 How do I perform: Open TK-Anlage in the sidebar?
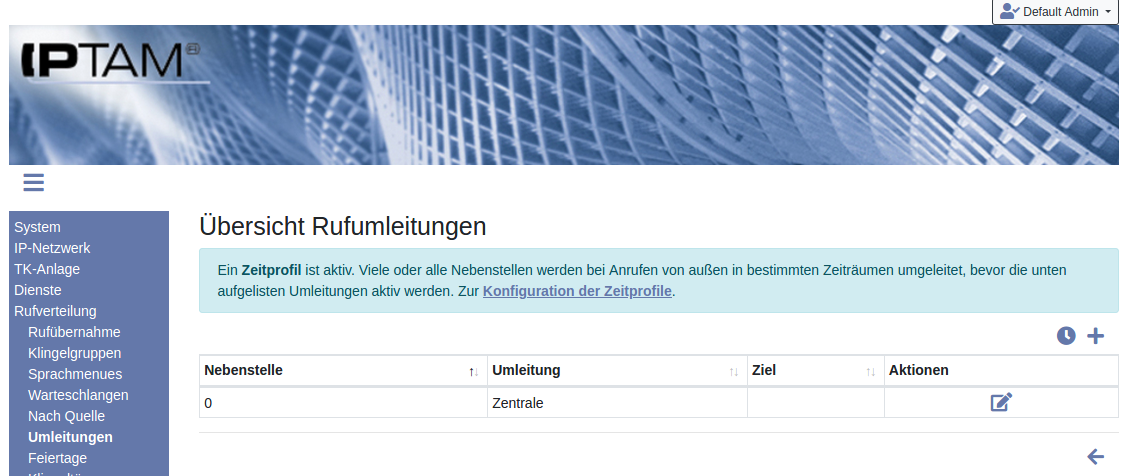tap(47, 269)
